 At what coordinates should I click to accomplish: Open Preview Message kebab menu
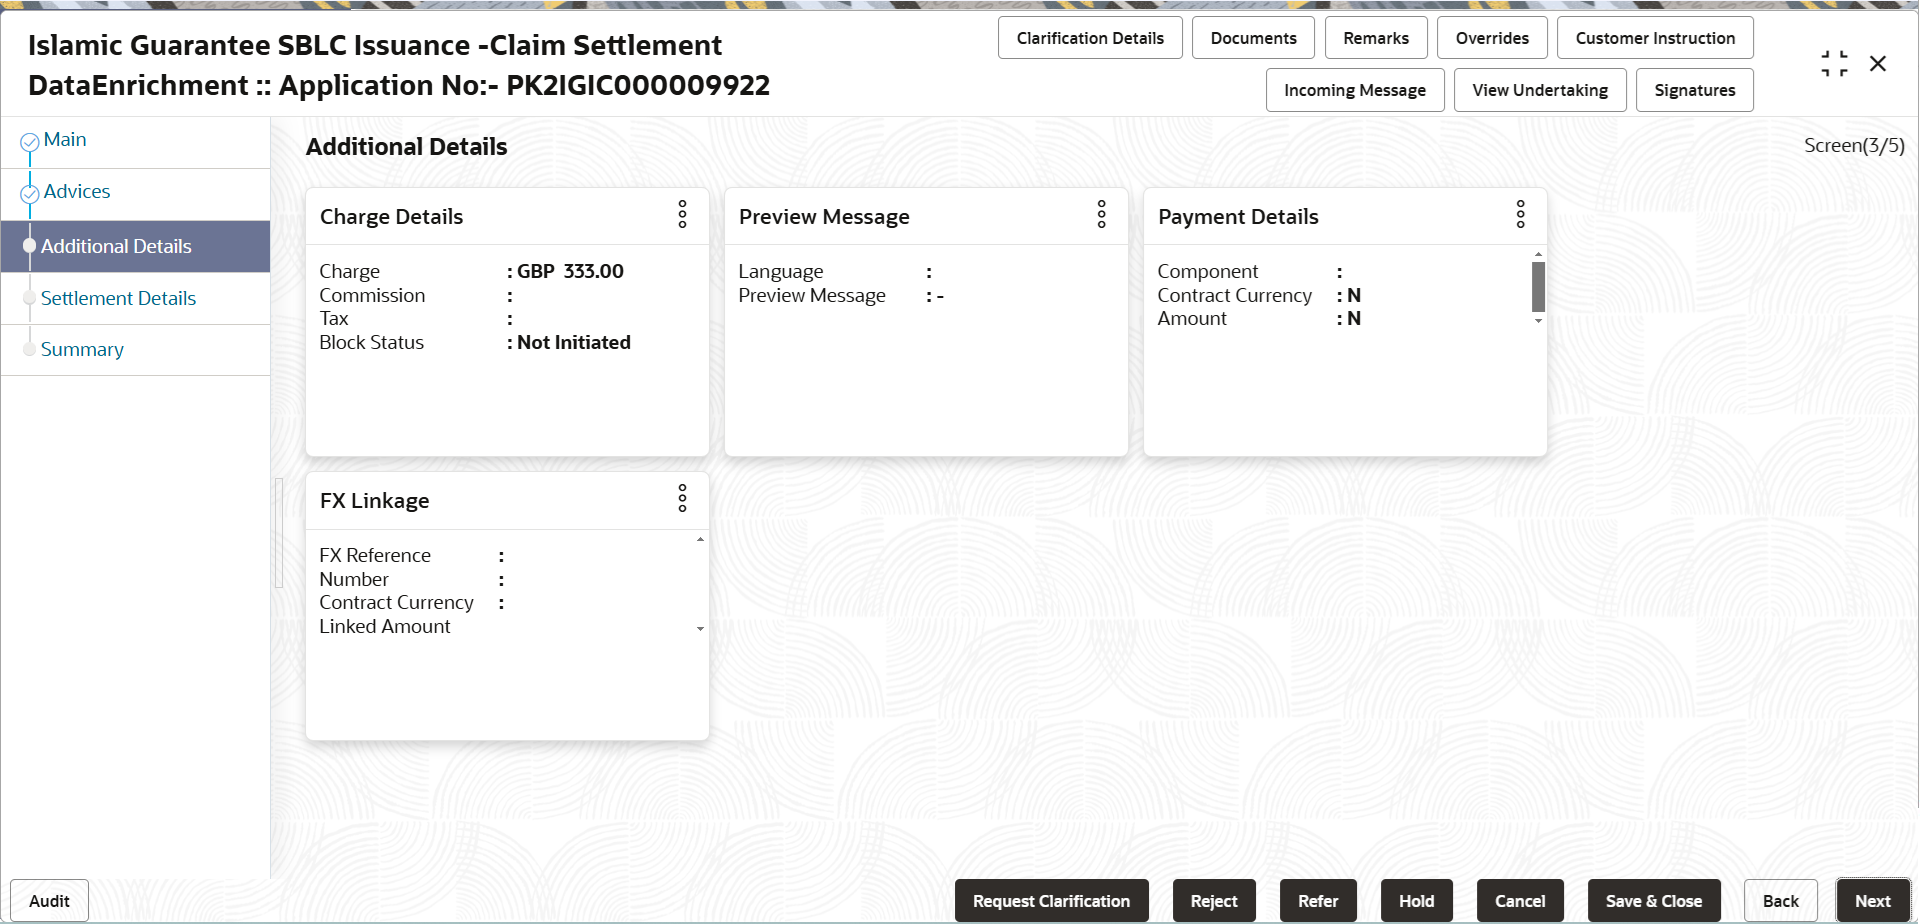click(1101, 214)
